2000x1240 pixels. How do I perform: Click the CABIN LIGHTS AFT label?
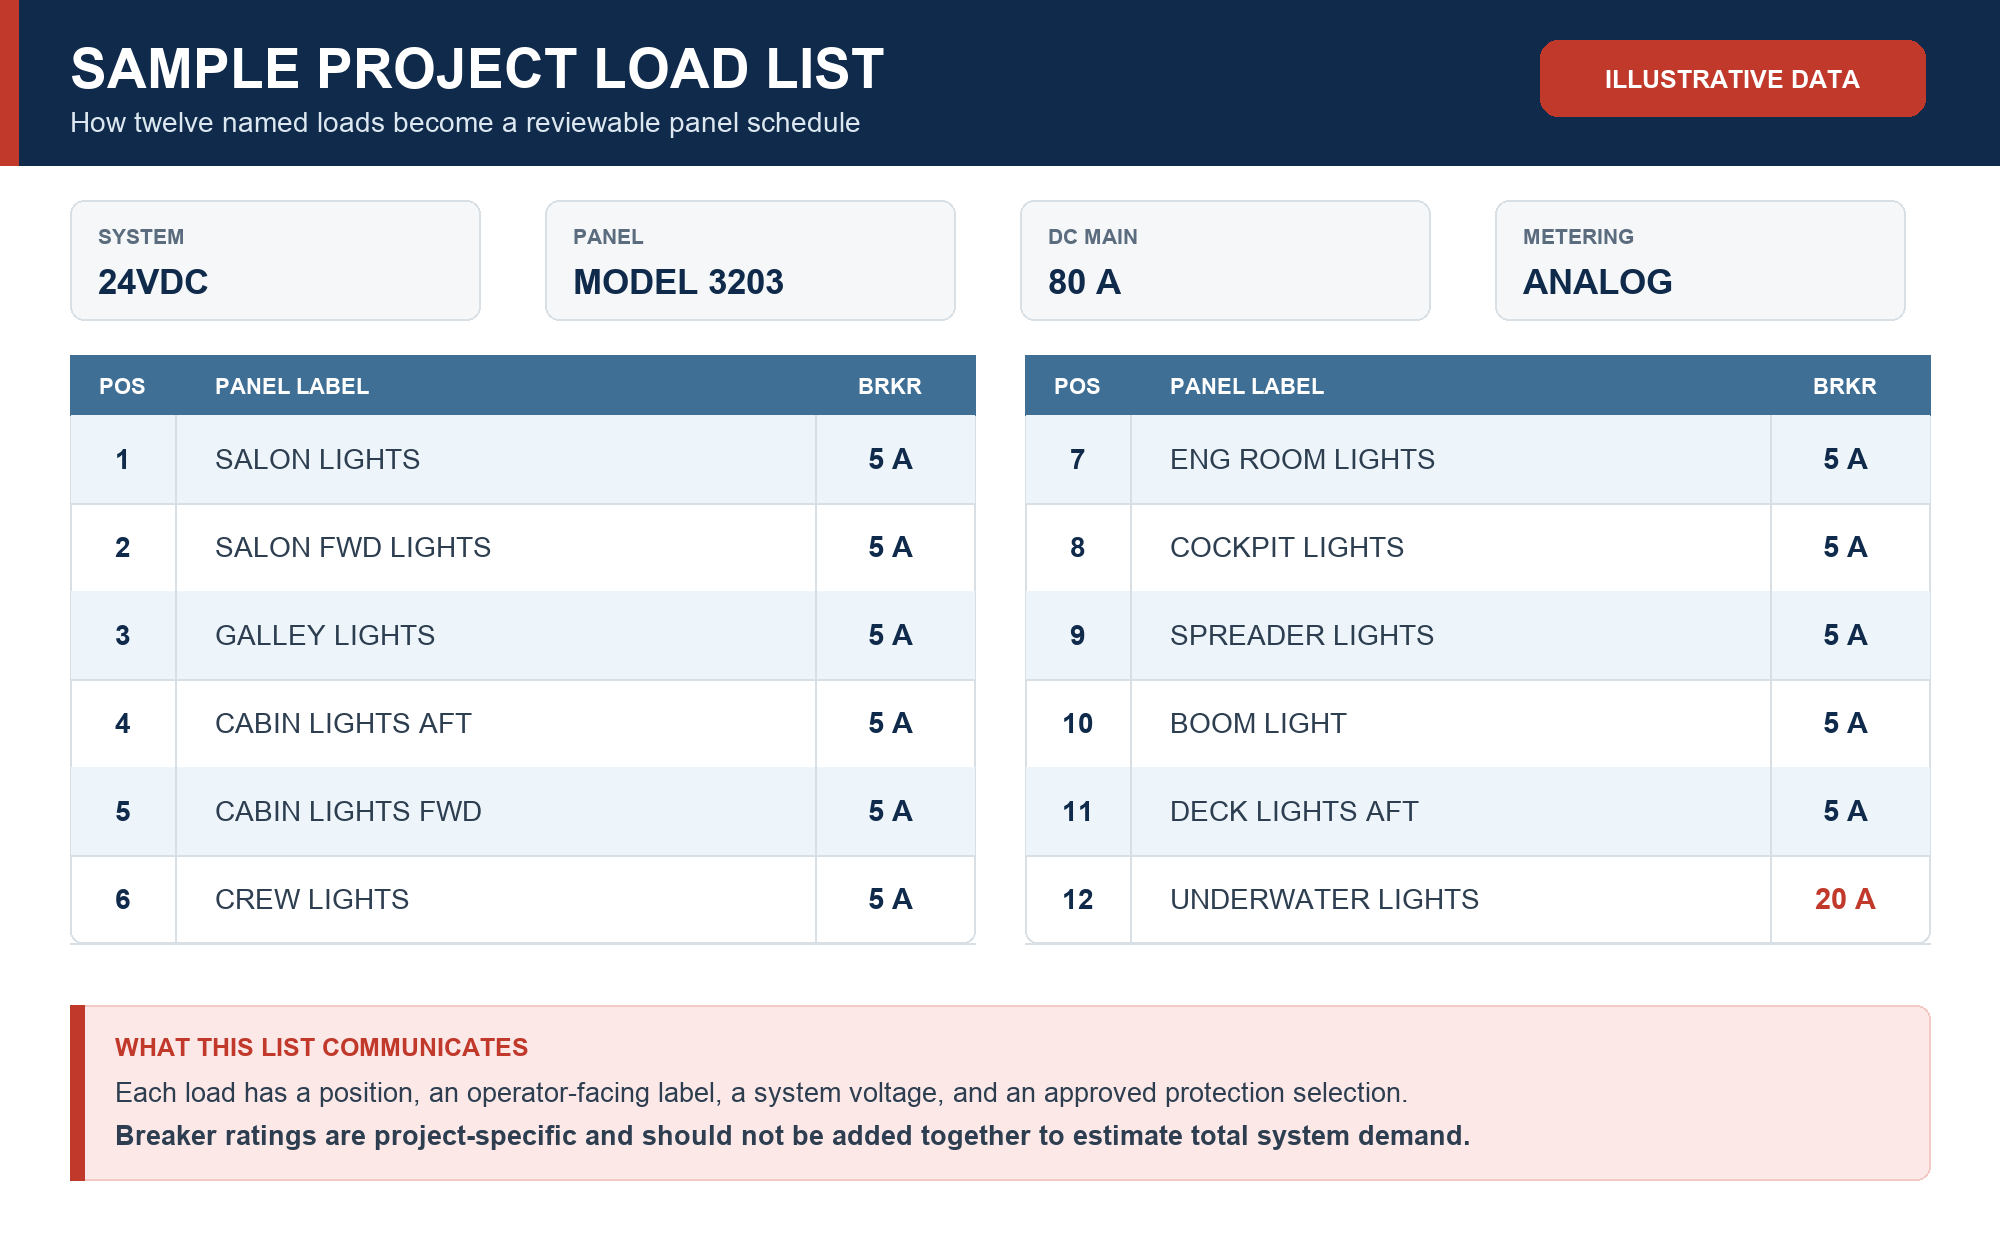(x=343, y=723)
